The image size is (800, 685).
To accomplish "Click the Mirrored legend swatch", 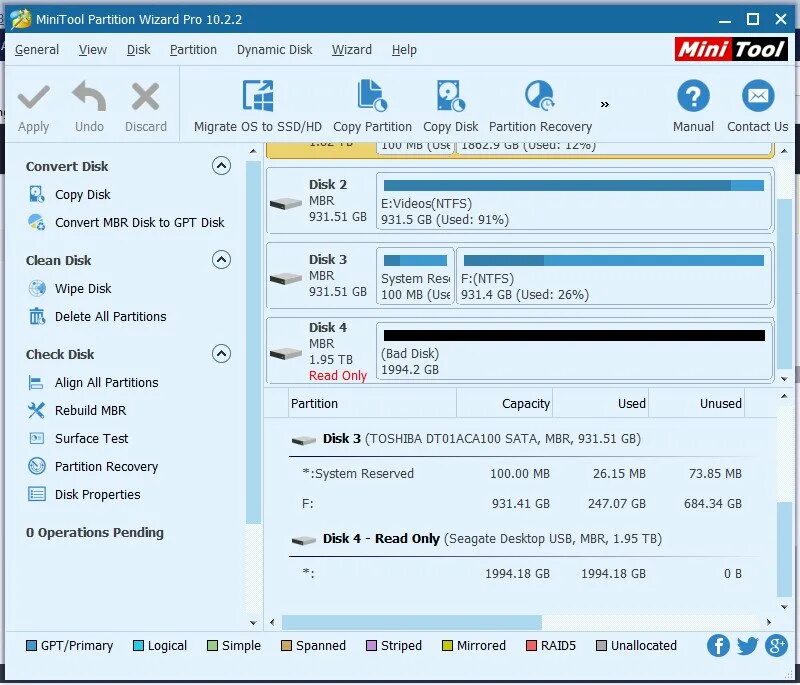I will 447,646.
